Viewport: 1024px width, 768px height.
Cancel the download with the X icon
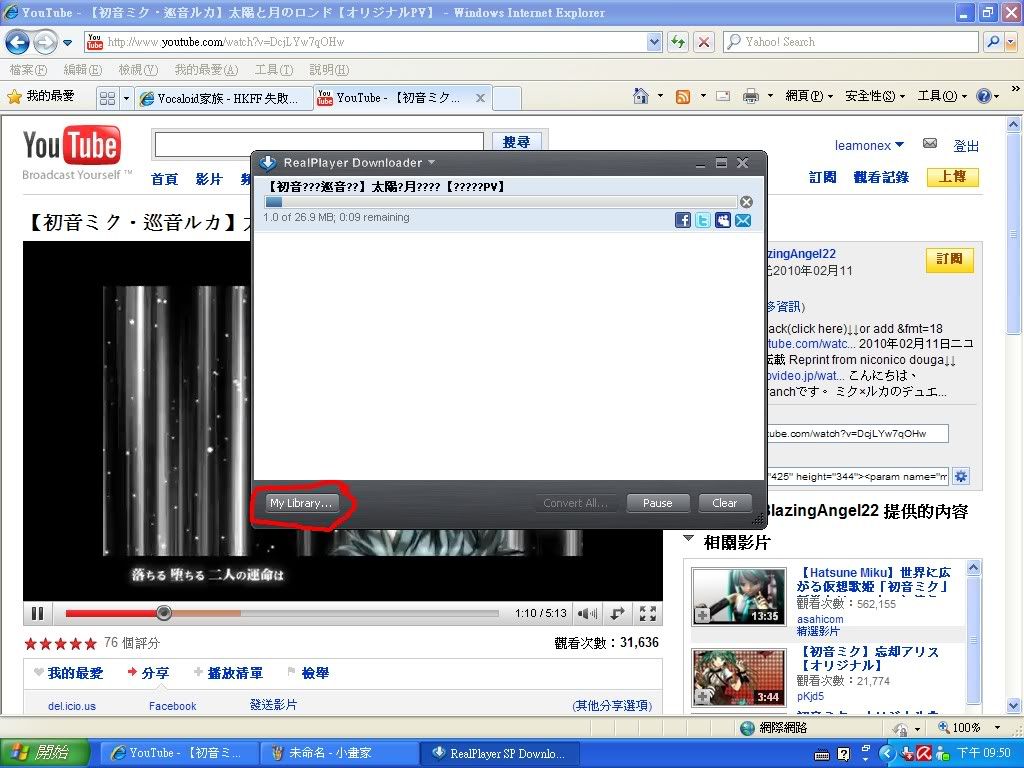point(746,202)
